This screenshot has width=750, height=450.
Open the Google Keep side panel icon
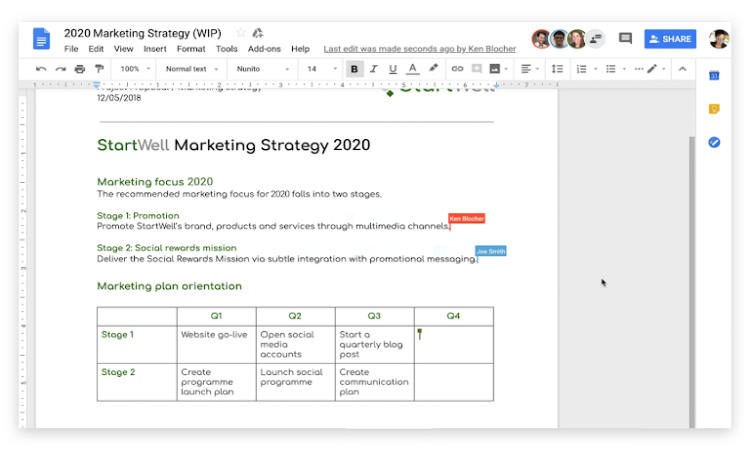coord(714,109)
